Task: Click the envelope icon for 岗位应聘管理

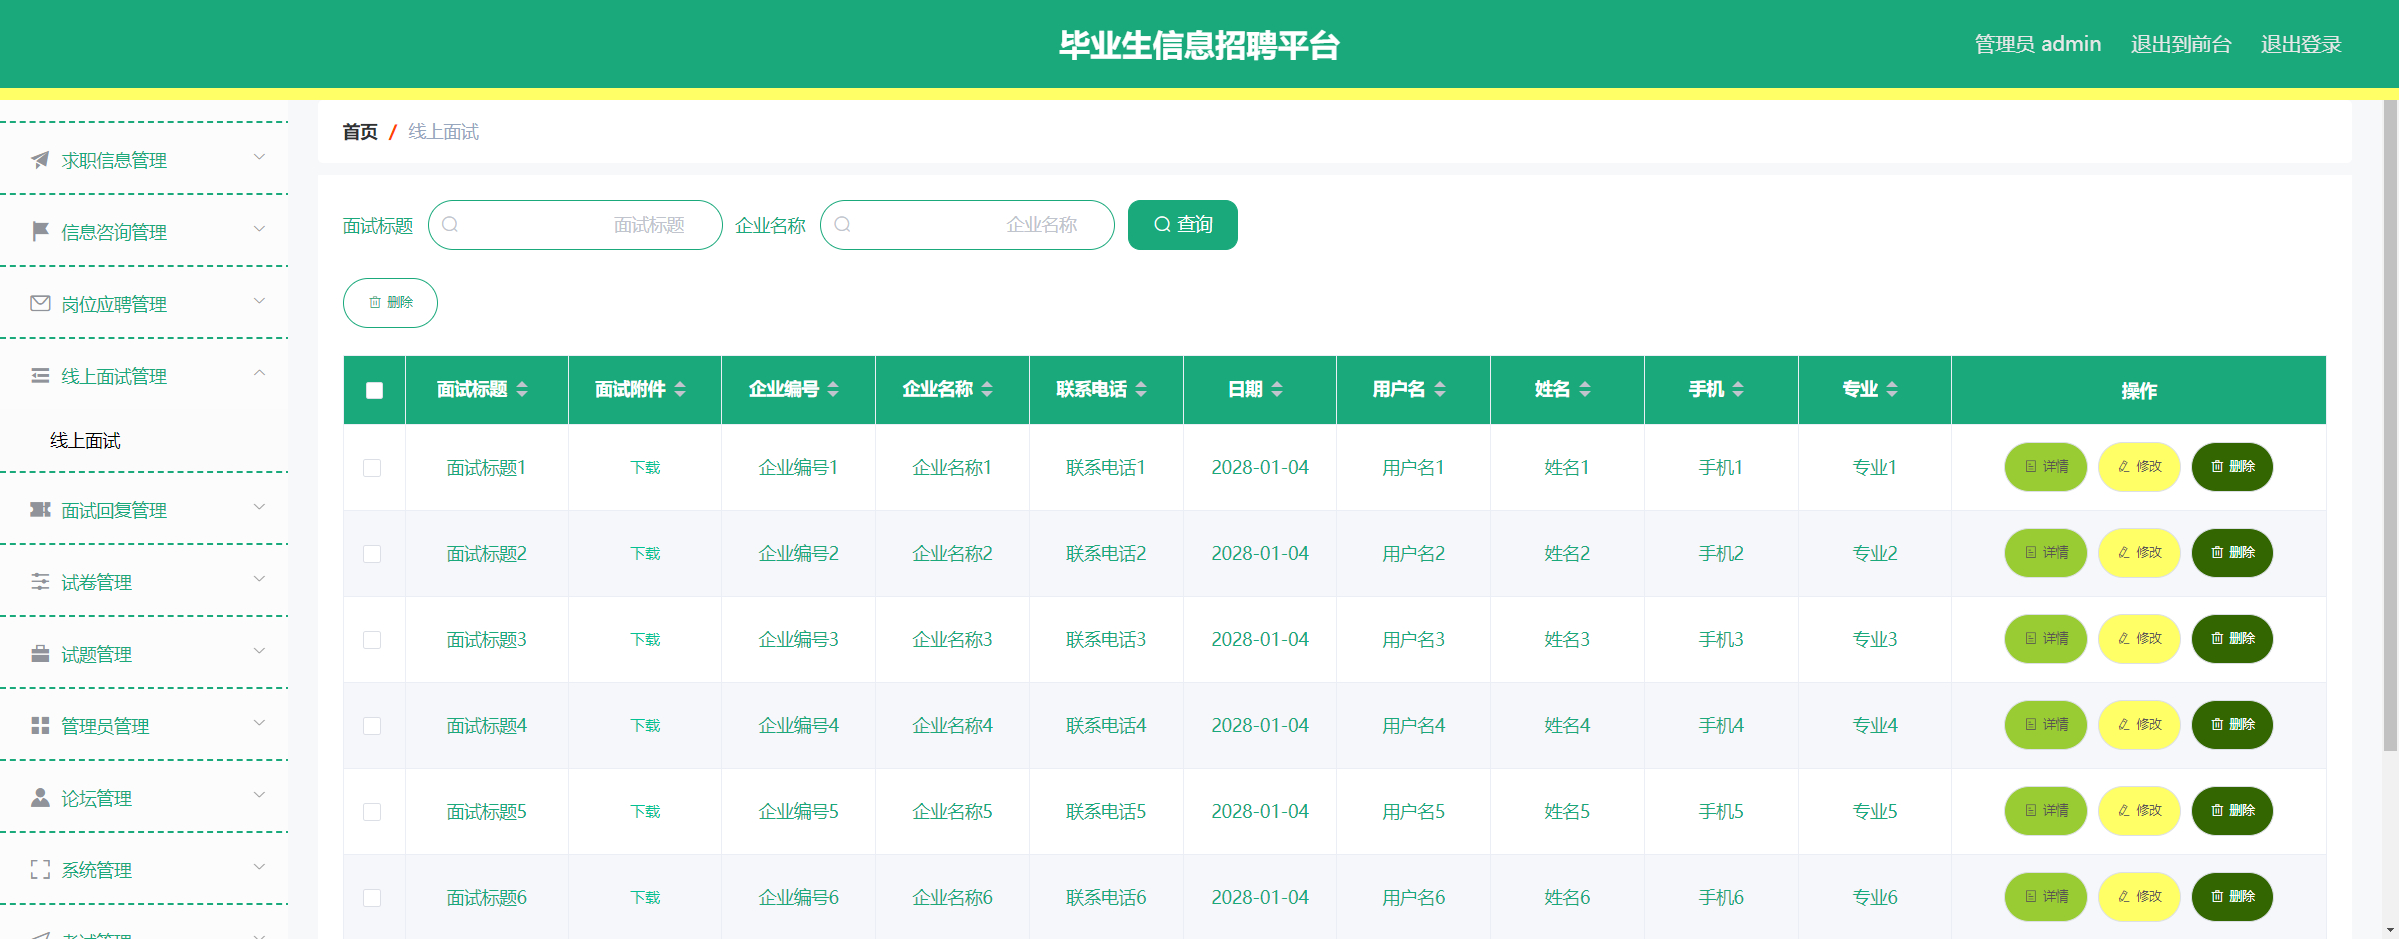Action: pyautogui.click(x=39, y=303)
